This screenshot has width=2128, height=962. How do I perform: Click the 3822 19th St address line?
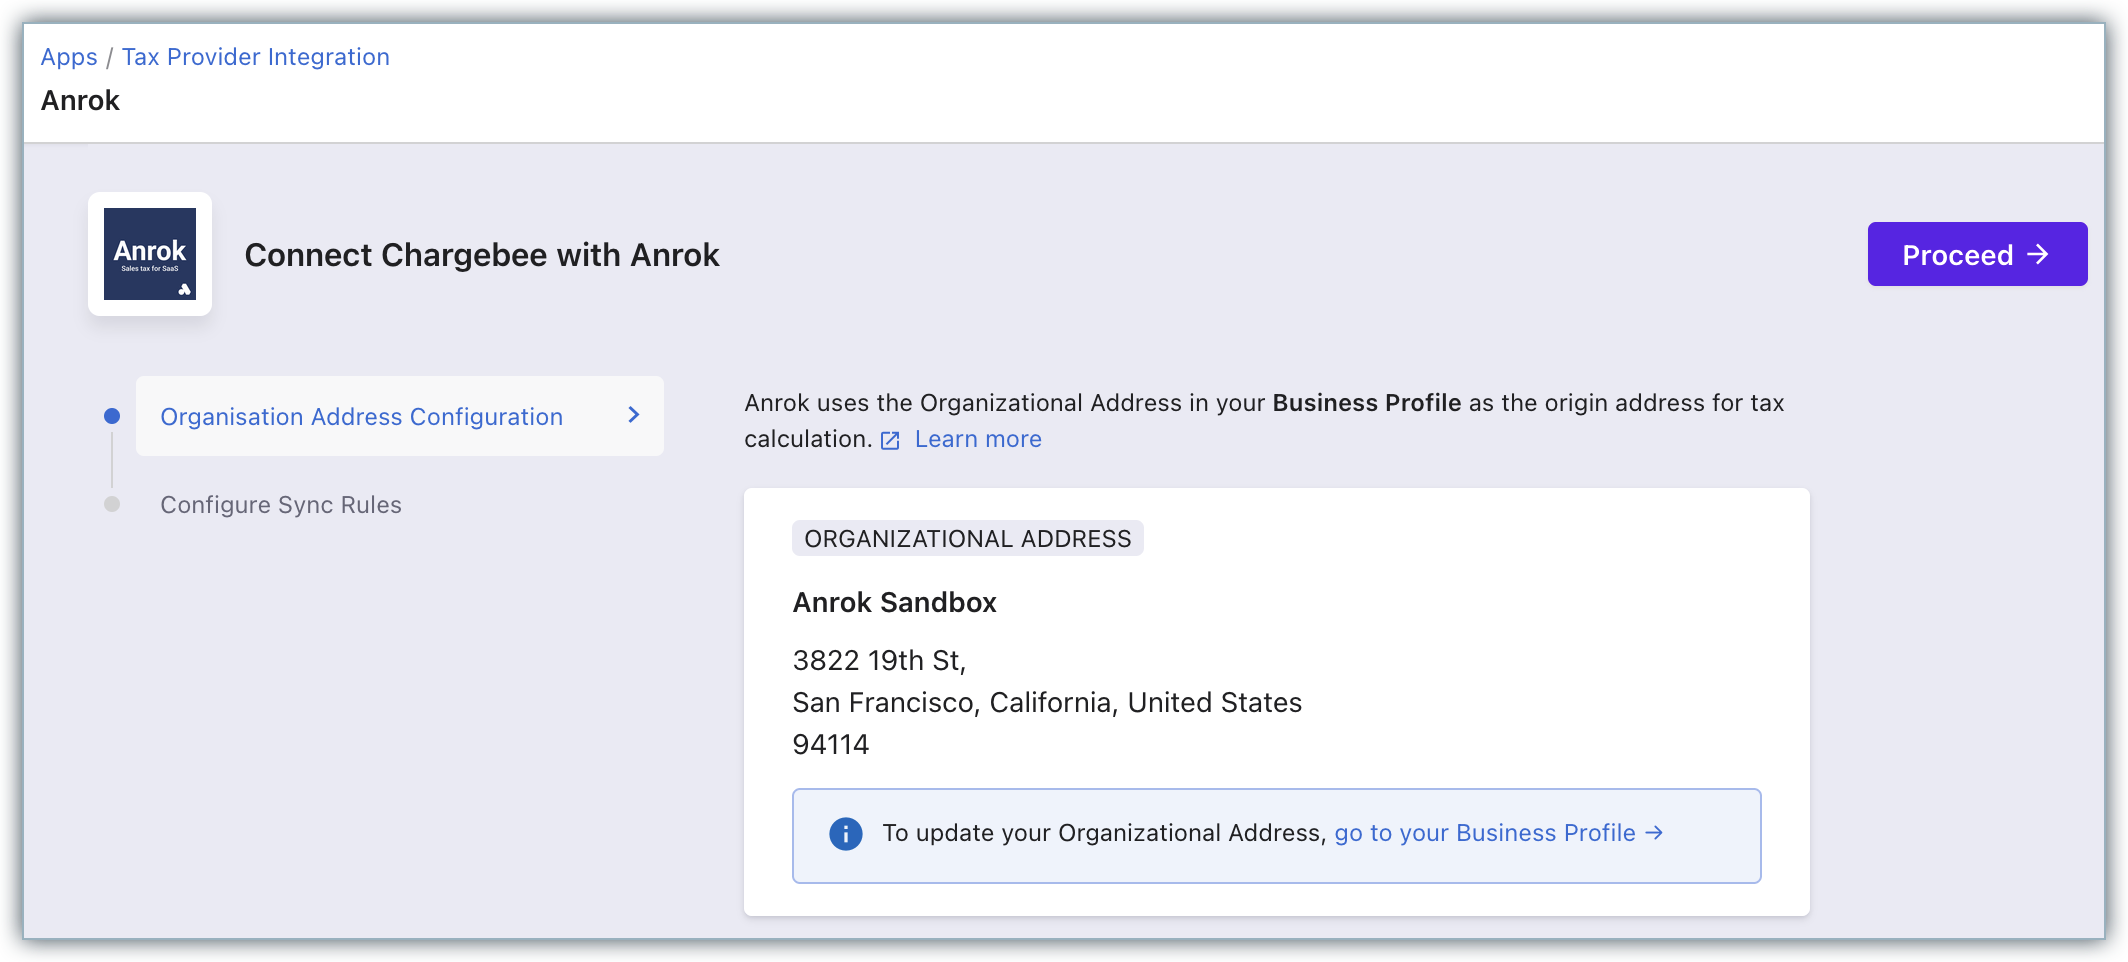click(x=878, y=661)
